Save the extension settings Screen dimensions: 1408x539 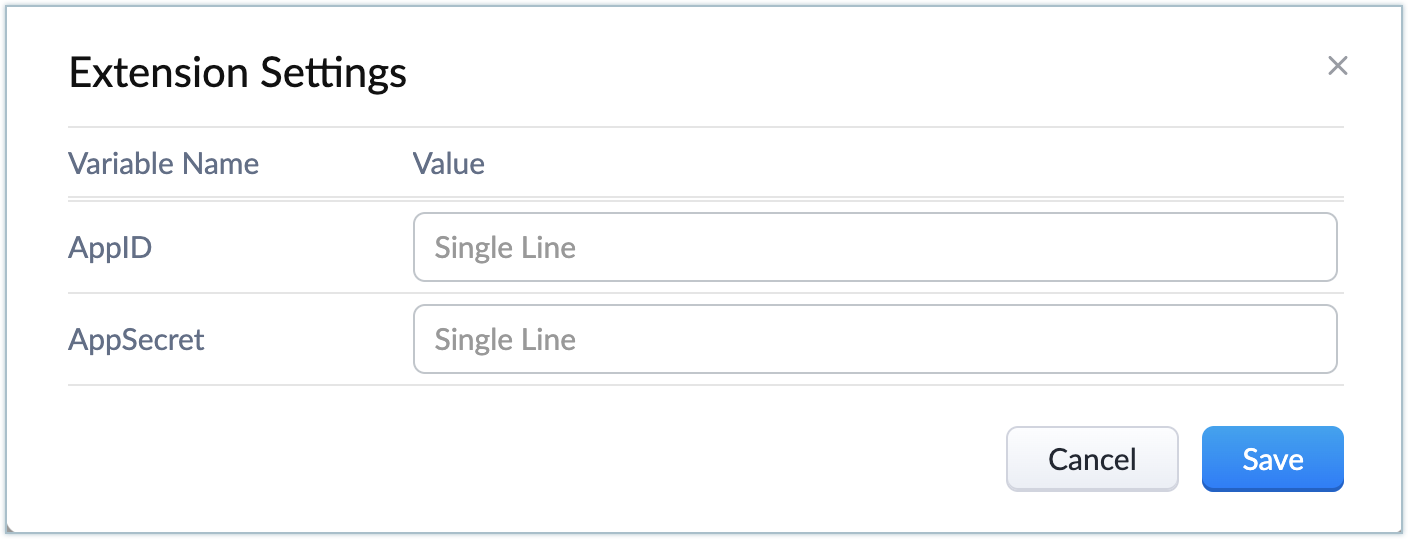point(1272,459)
